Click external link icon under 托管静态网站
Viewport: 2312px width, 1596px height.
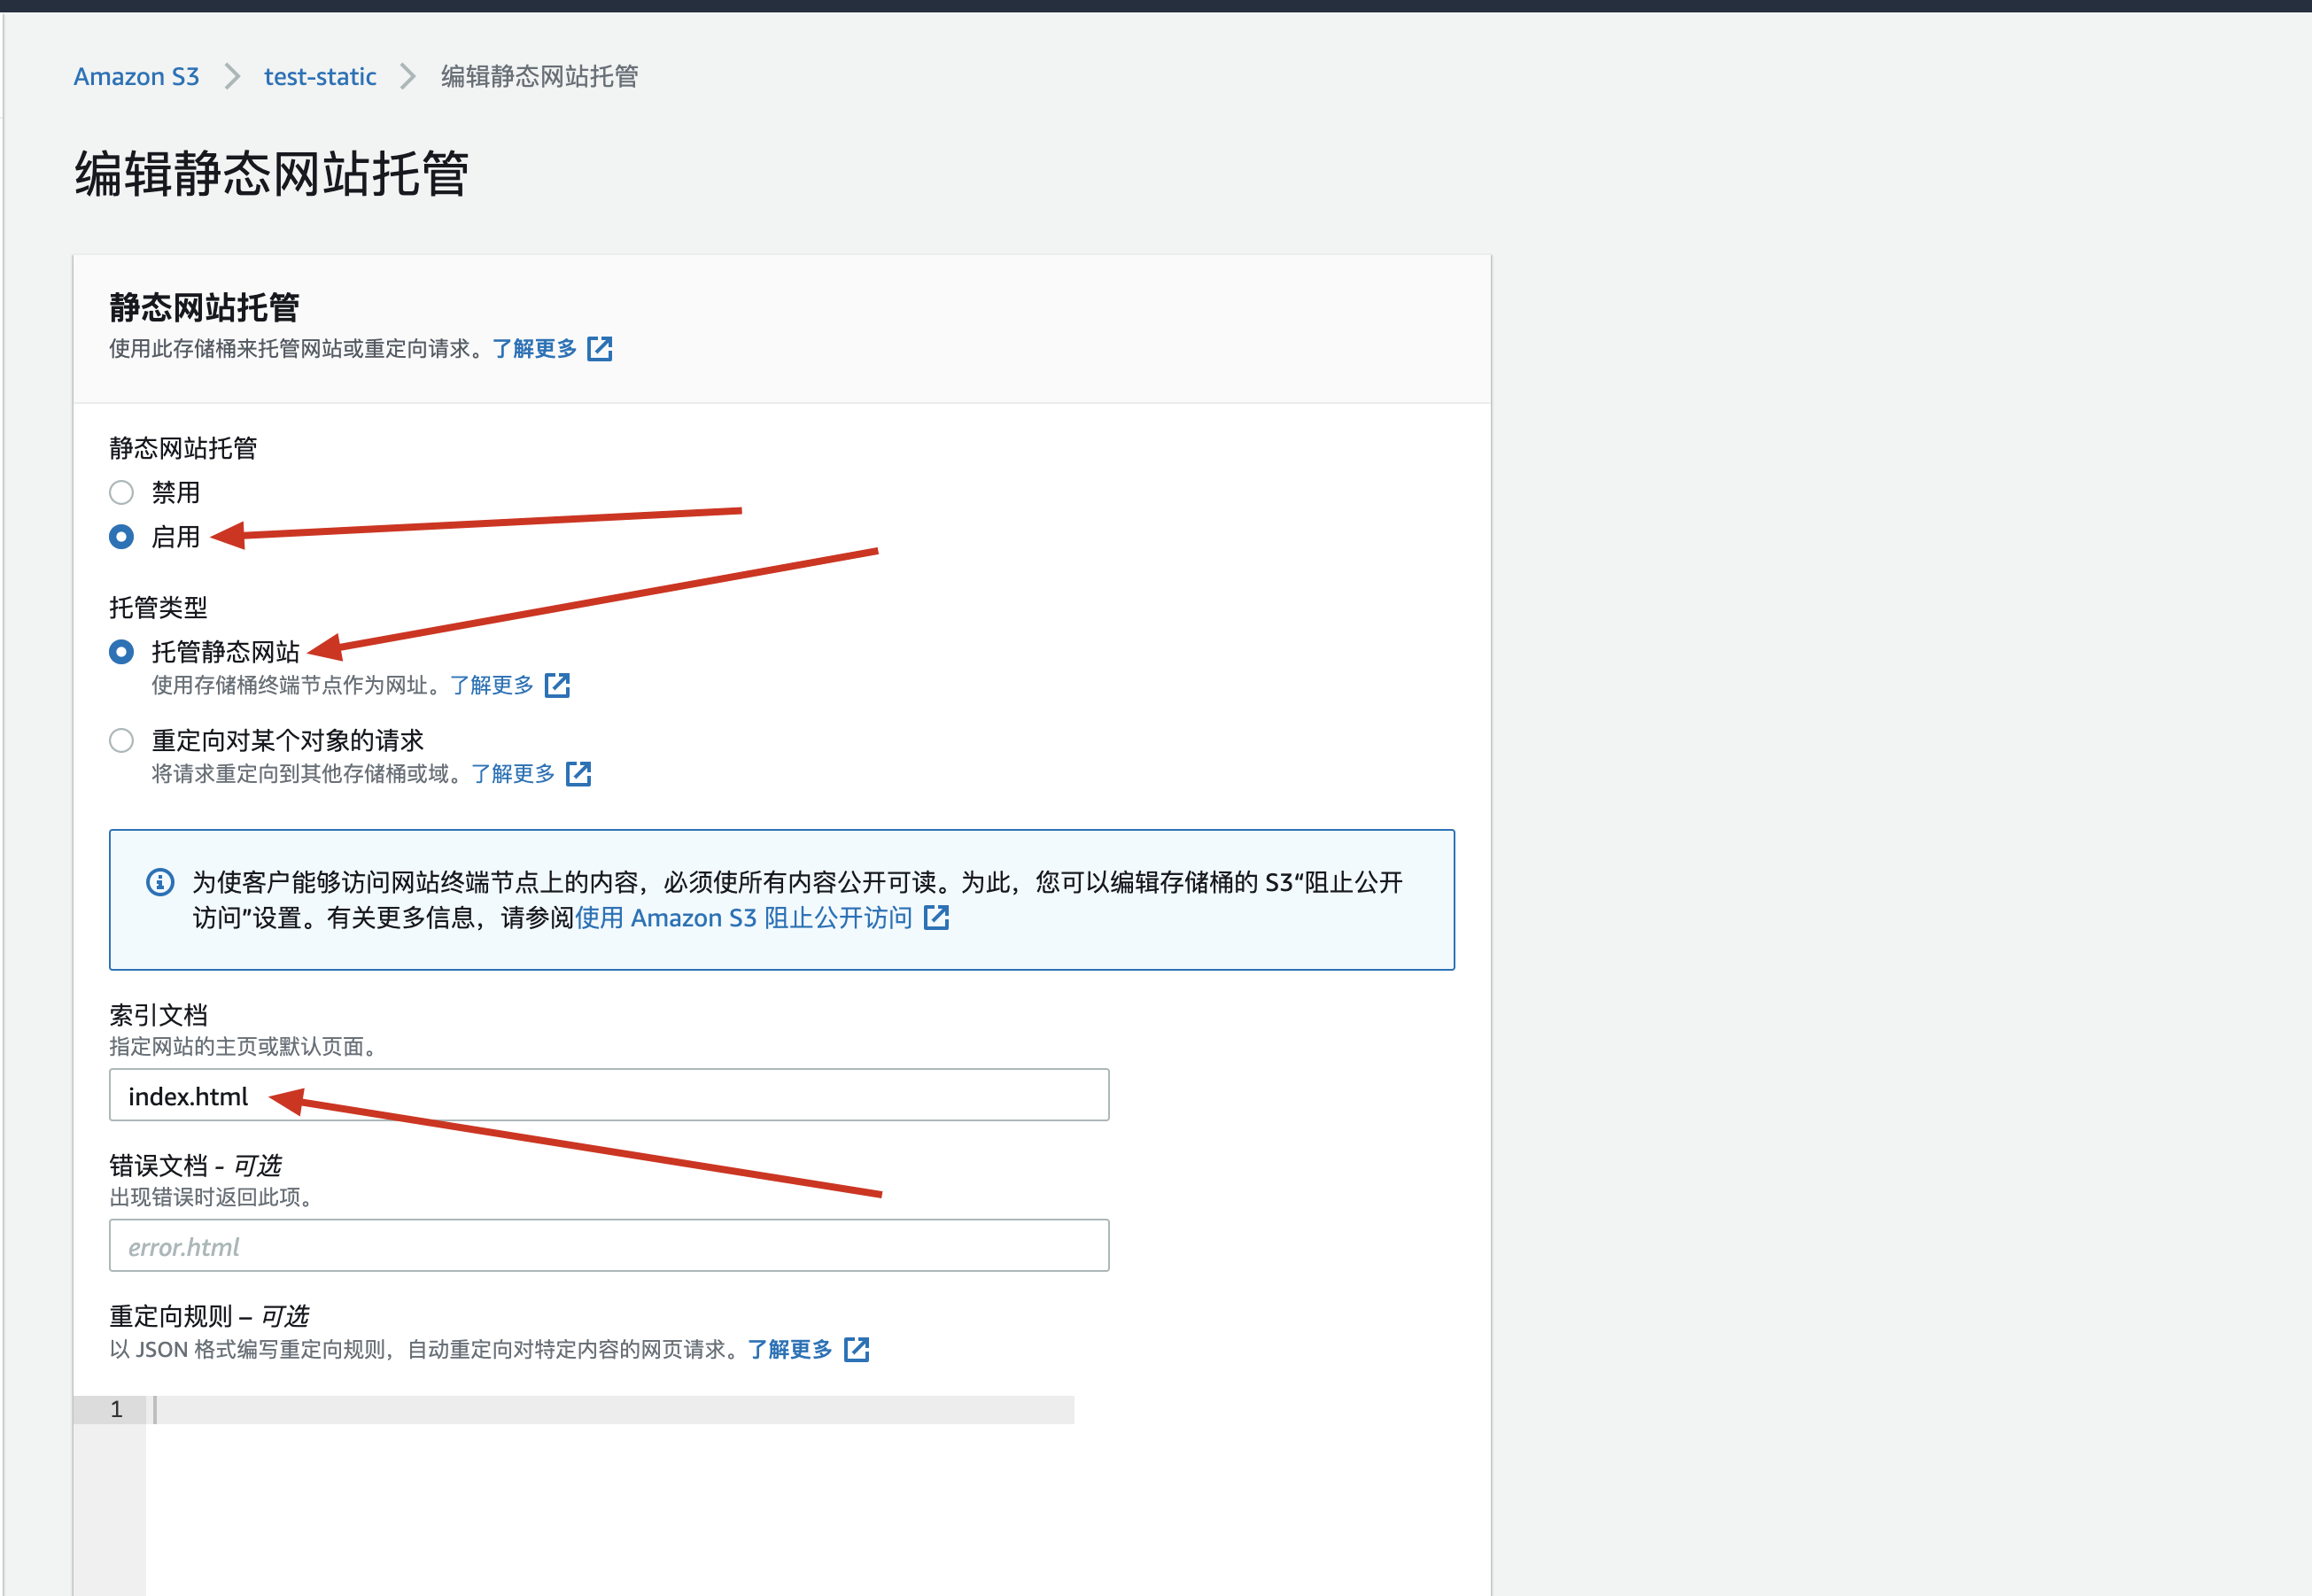tap(557, 685)
